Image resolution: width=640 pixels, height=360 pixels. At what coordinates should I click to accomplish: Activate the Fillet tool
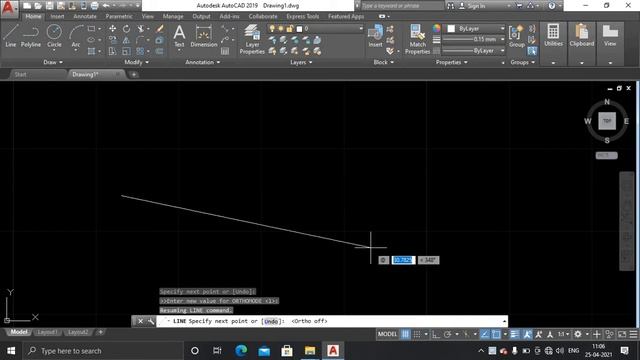[140, 40]
